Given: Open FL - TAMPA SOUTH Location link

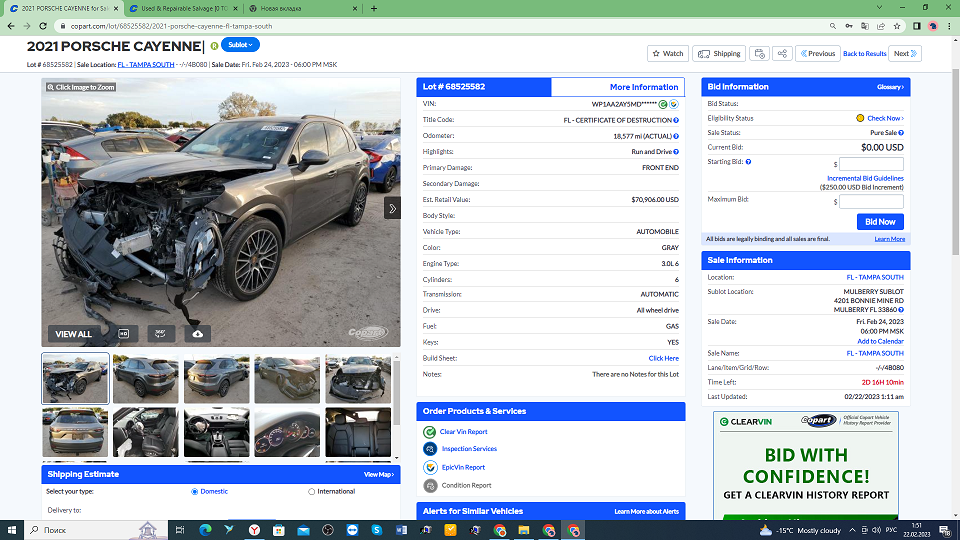Looking at the screenshot, I should click(875, 277).
